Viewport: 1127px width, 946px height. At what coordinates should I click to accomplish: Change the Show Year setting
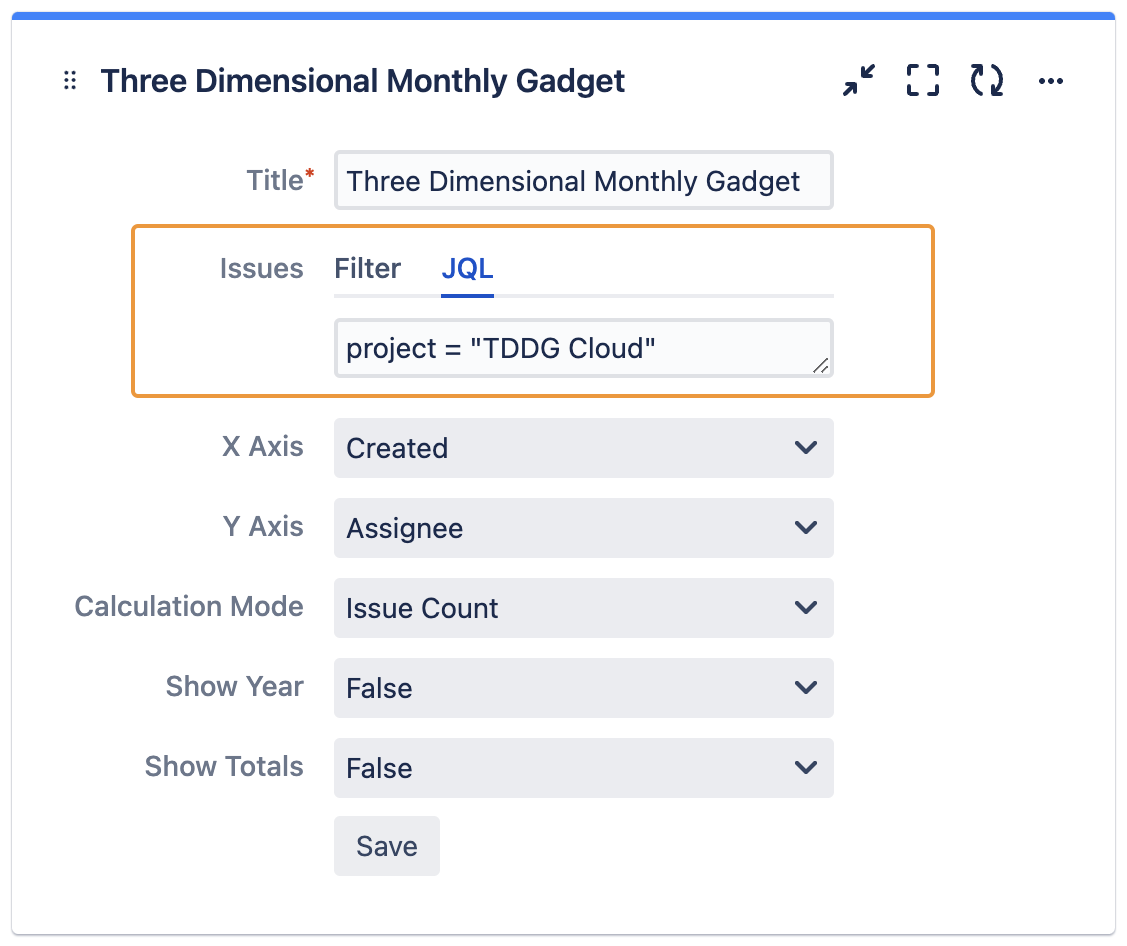pyautogui.click(x=583, y=688)
